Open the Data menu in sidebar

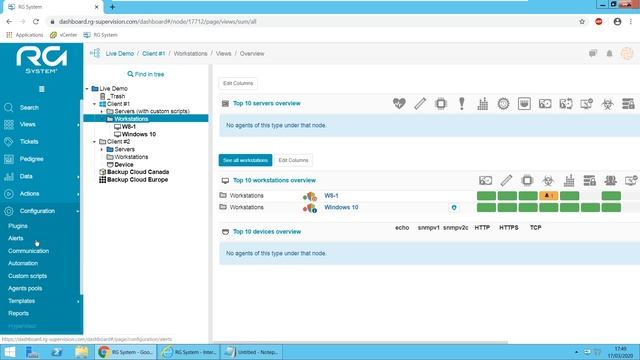pos(26,176)
